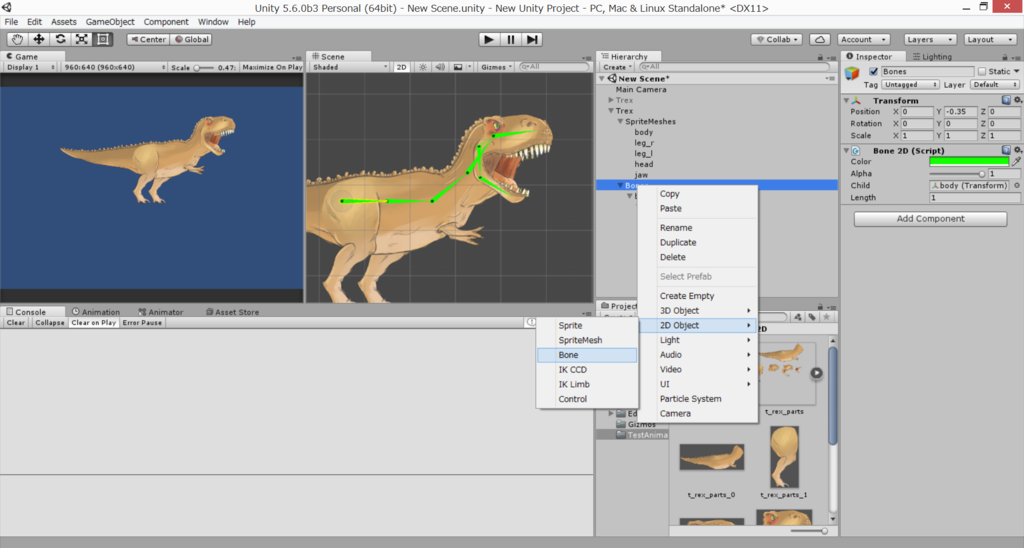1024x548 pixels.
Task: Switch to the Animator tab
Action: [x=161, y=312]
